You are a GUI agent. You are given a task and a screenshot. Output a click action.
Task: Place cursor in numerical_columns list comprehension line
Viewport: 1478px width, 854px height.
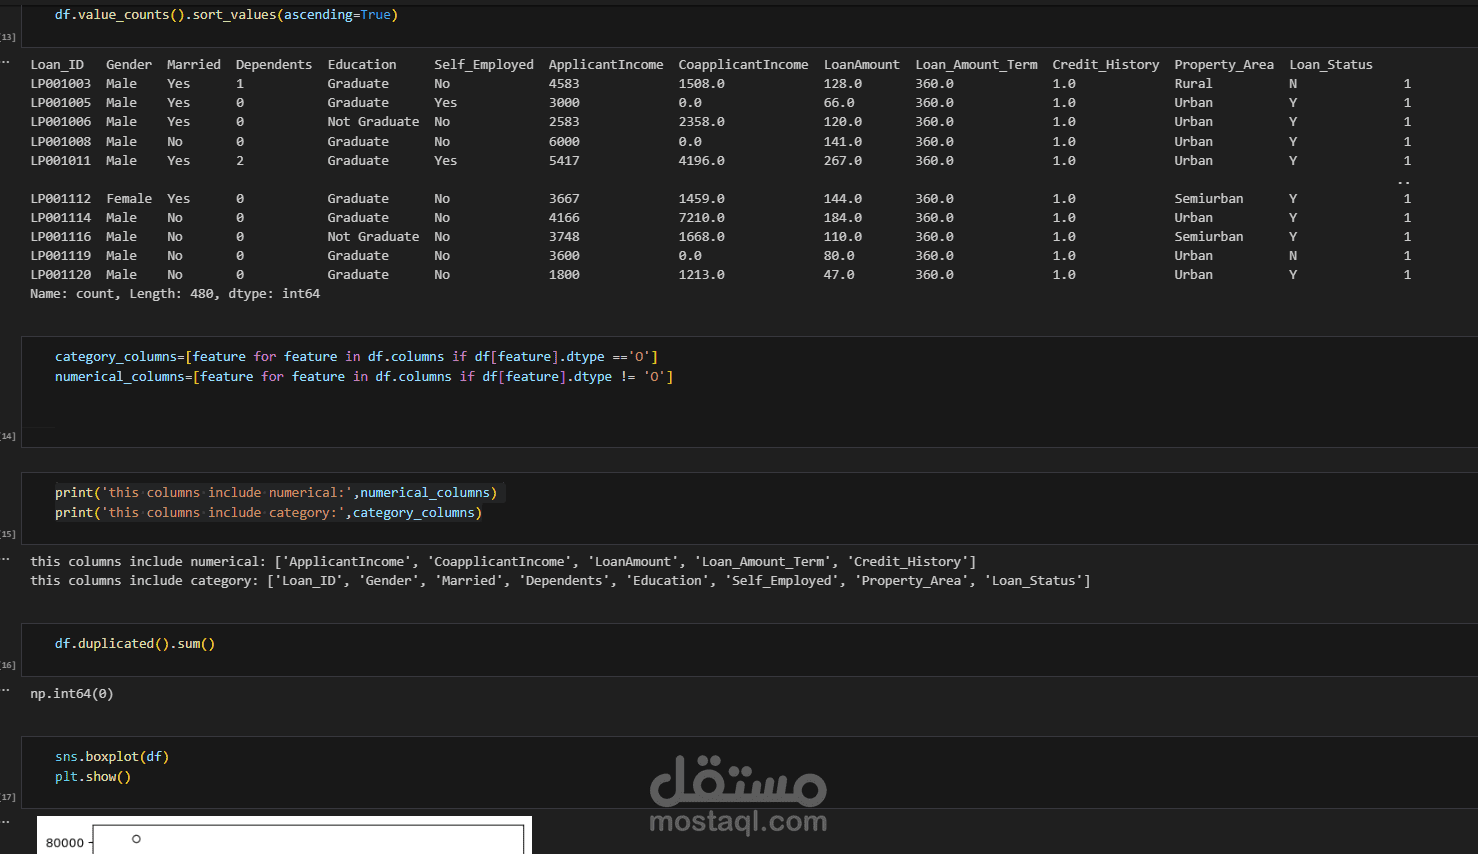click(x=364, y=377)
